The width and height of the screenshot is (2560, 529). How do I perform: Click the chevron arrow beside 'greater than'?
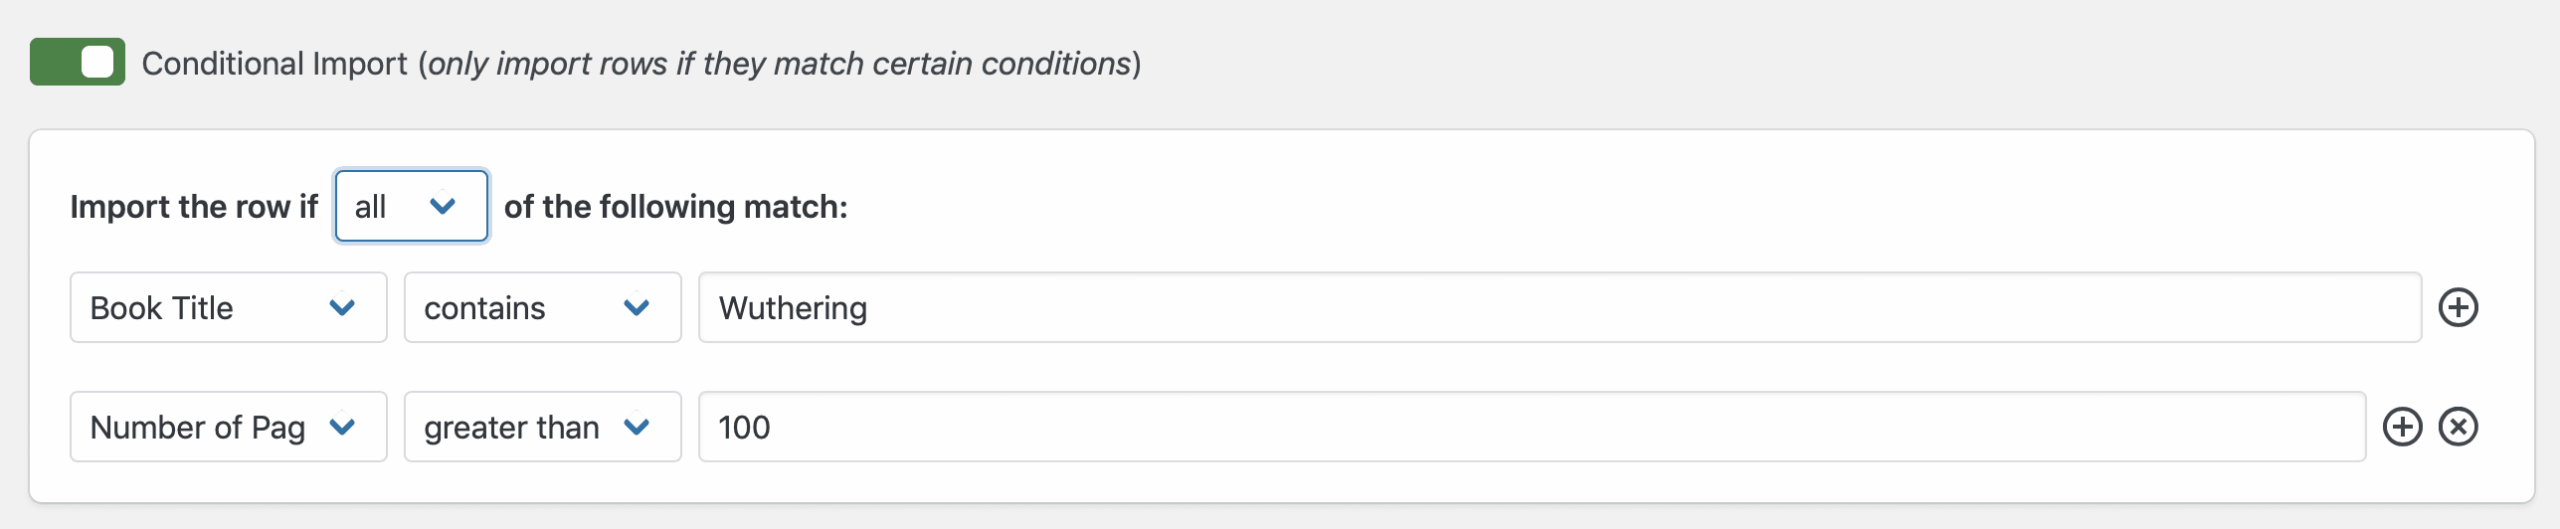pos(636,427)
